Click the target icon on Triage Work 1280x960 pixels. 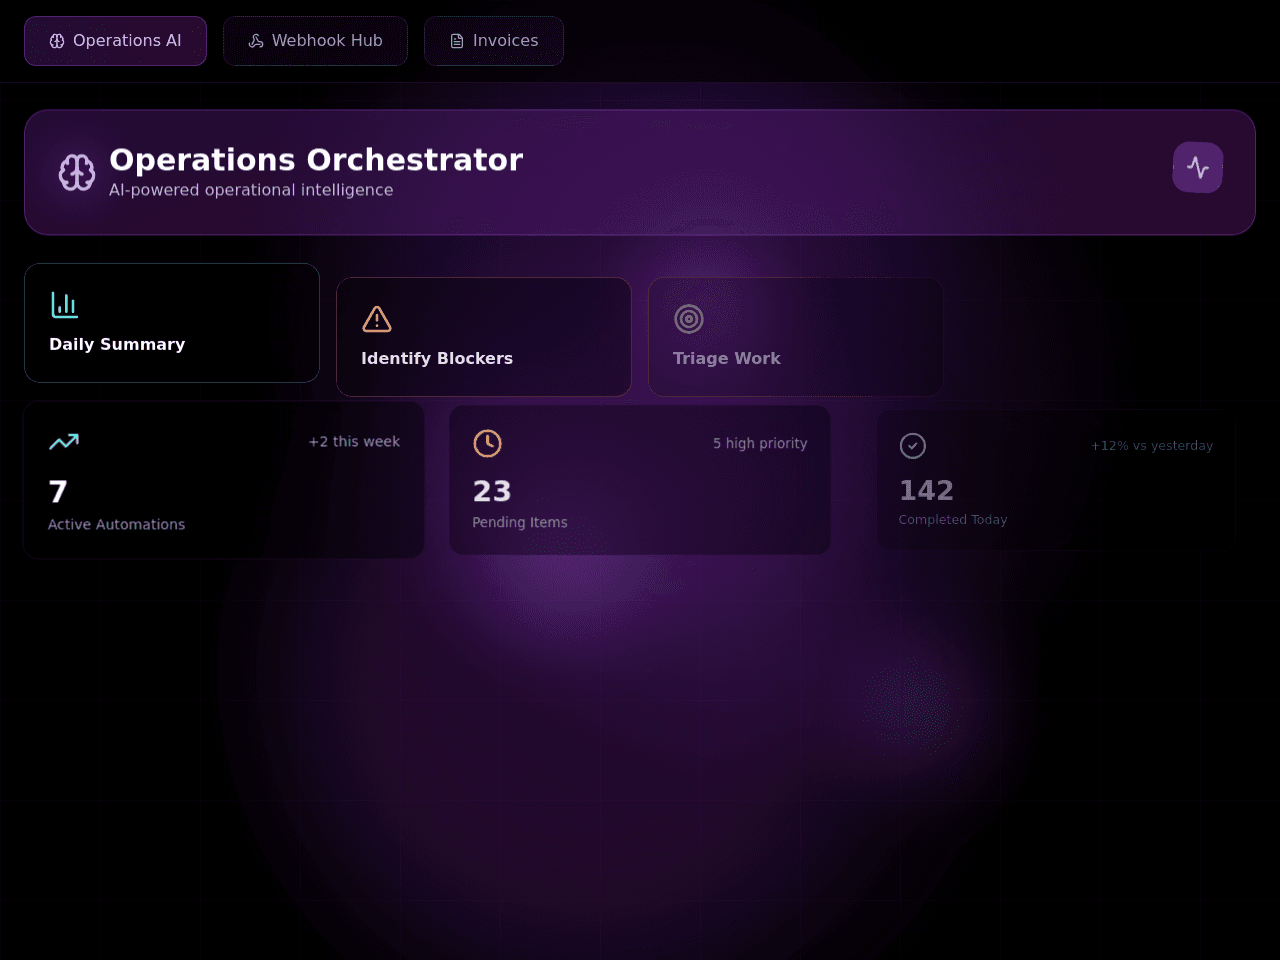pyautogui.click(x=689, y=319)
